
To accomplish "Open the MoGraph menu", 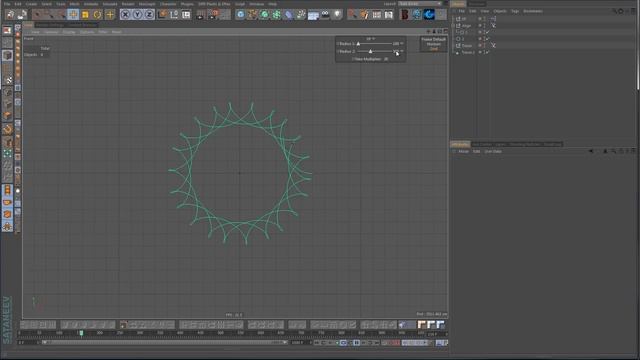I will [x=147, y=4].
